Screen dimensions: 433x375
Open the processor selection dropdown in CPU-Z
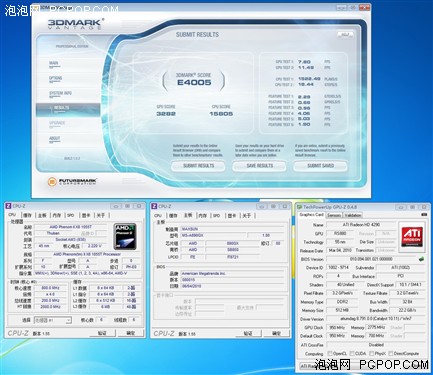pyautogui.click(x=53, y=320)
